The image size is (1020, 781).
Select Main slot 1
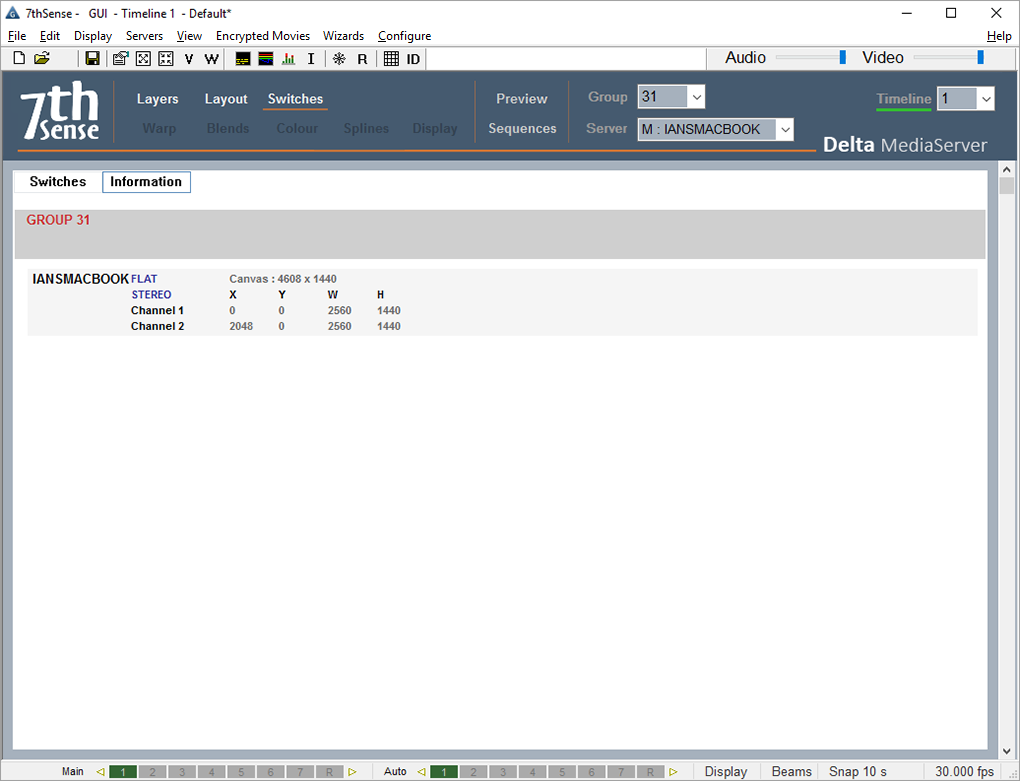(x=123, y=772)
